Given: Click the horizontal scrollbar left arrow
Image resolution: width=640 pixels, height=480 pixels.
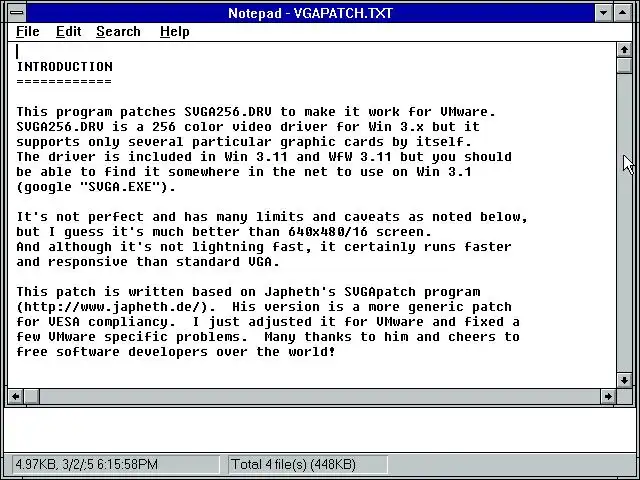Looking at the screenshot, I should (16, 396).
